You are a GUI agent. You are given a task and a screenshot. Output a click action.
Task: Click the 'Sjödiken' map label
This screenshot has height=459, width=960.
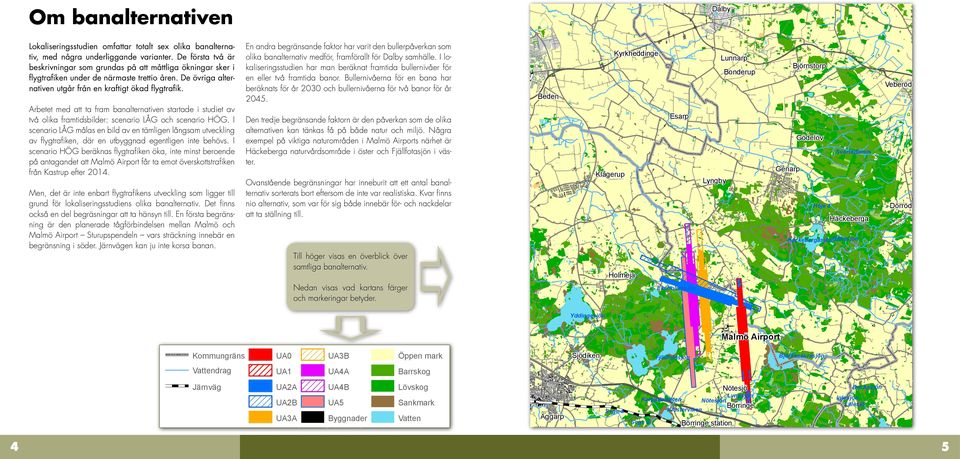[585, 356]
